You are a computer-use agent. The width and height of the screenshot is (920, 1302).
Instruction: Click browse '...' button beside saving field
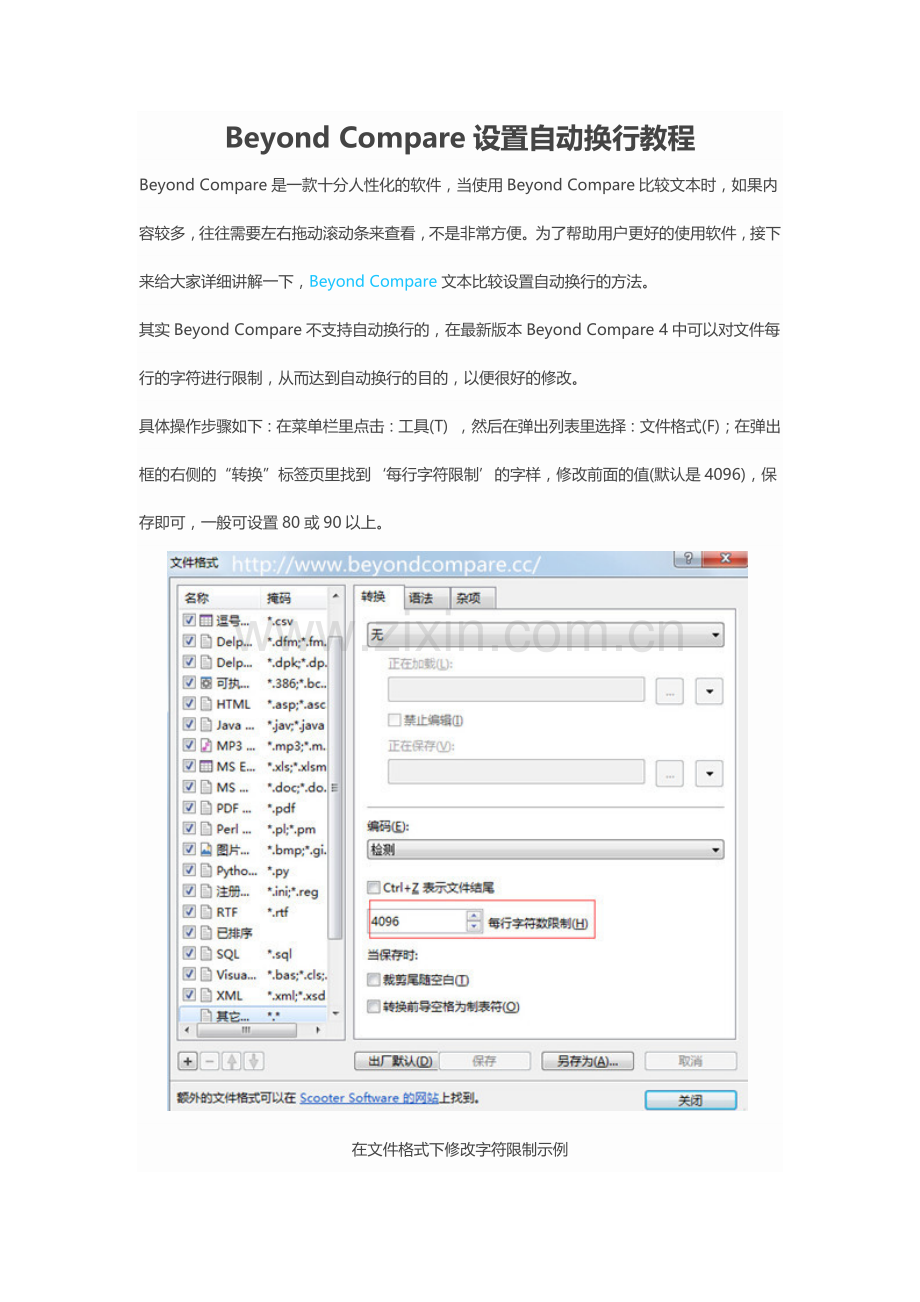(x=670, y=773)
